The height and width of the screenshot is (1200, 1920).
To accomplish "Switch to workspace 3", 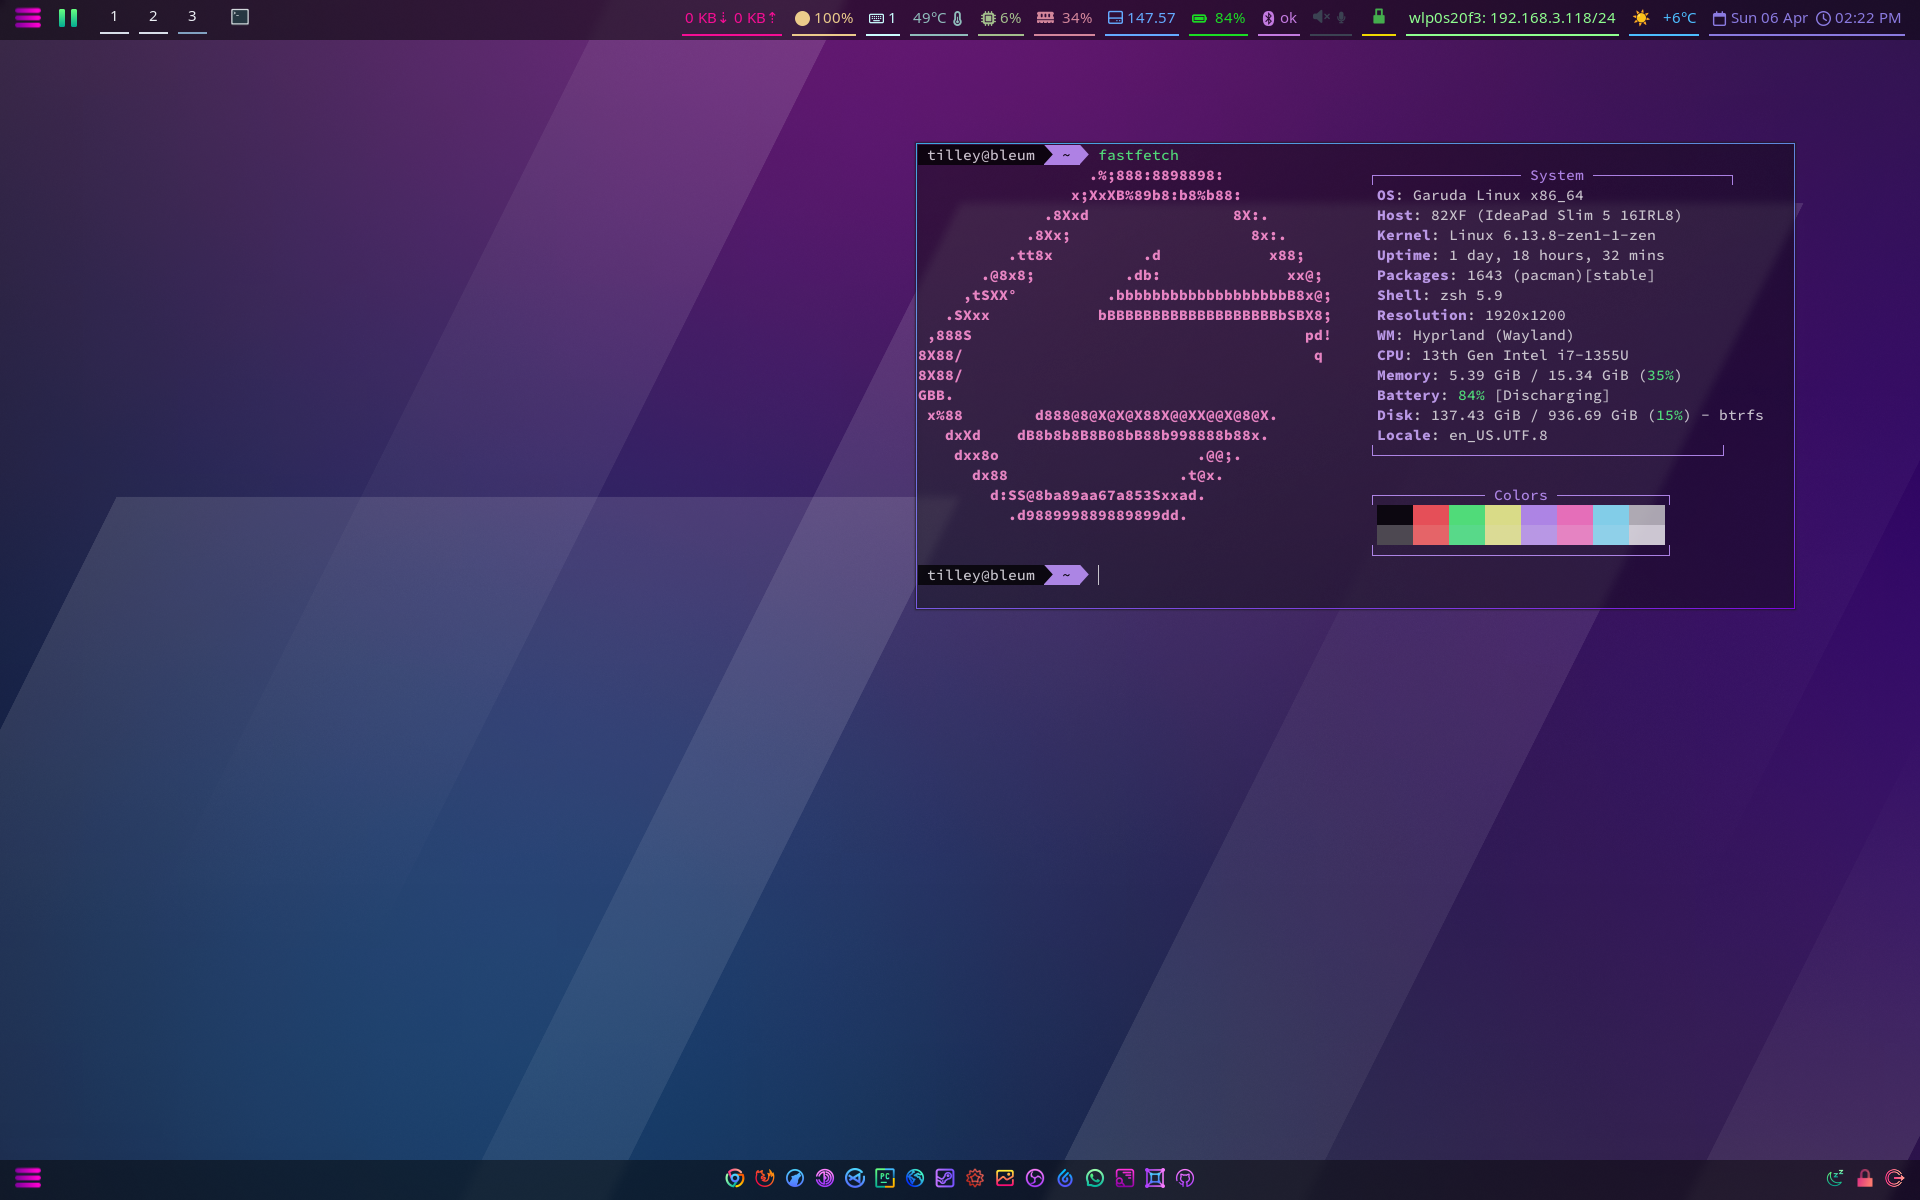I will [192, 17].
